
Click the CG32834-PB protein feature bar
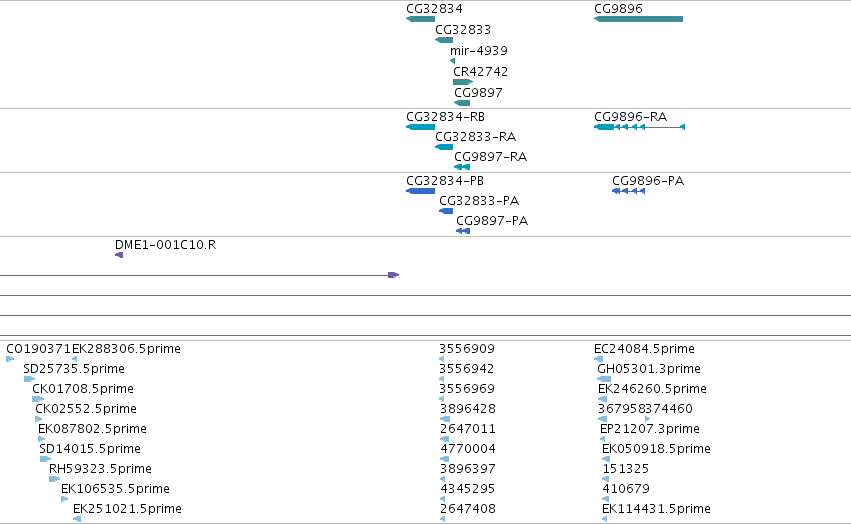pos(421,191)
